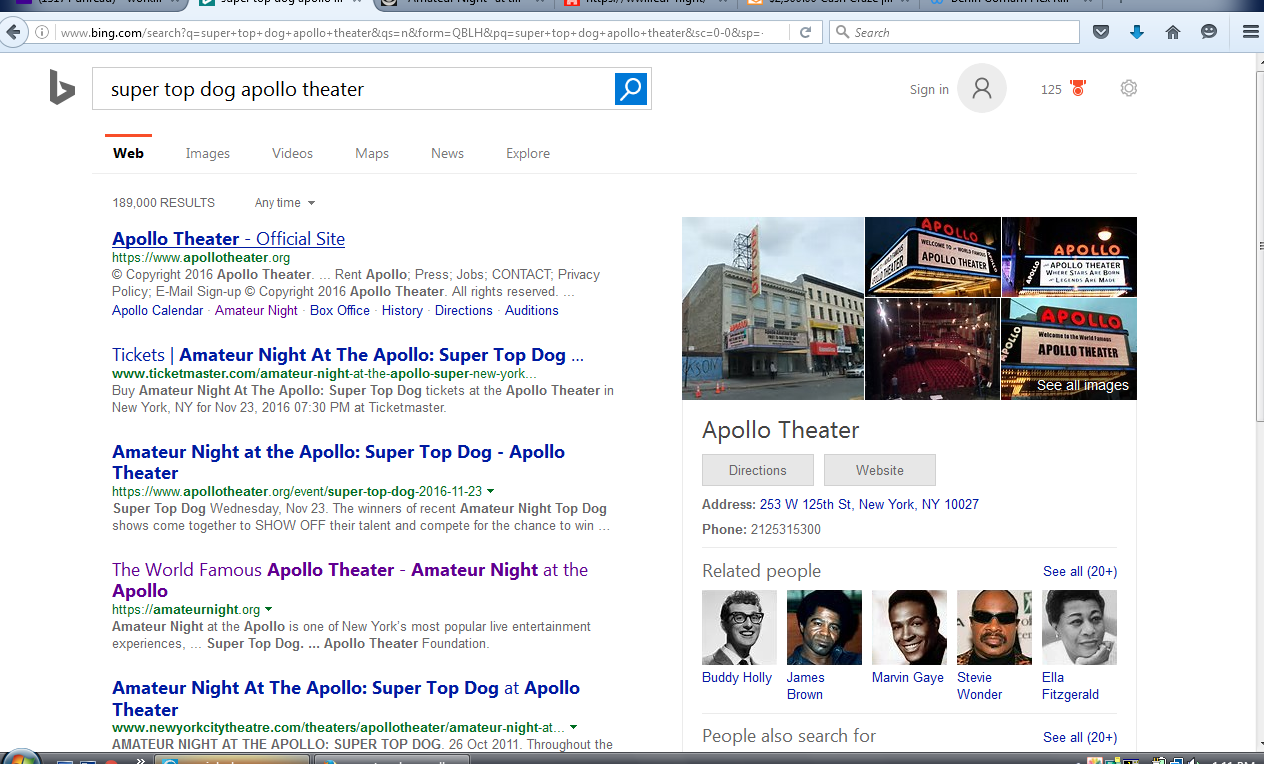Click the Directions button for Apollo Theater
This screenshot has width=1264, height=764.
point(758,470)
